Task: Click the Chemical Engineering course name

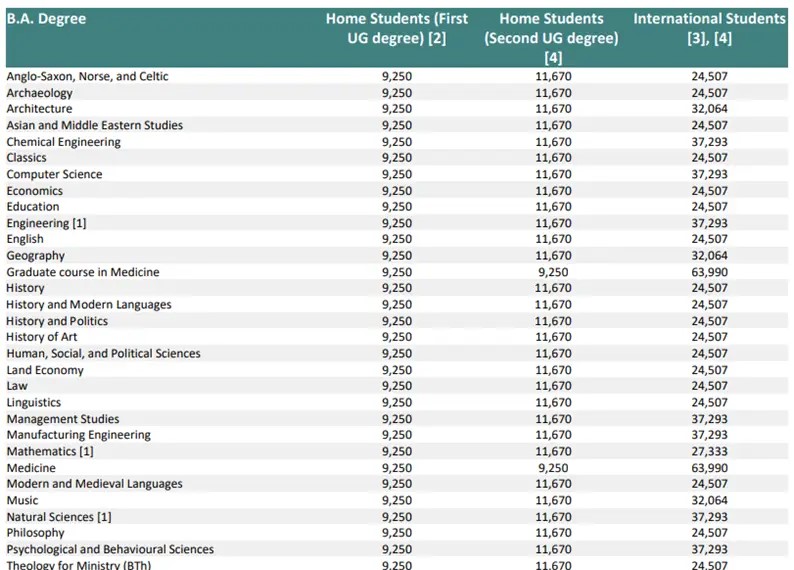Action: tap(63, 142)
